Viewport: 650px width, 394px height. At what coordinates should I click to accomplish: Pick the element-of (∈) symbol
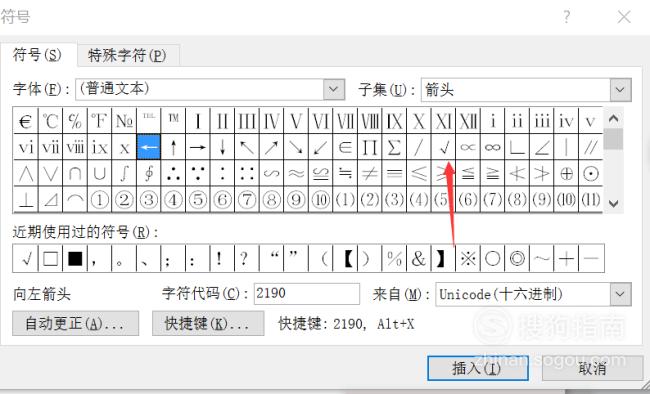point(345,147)
